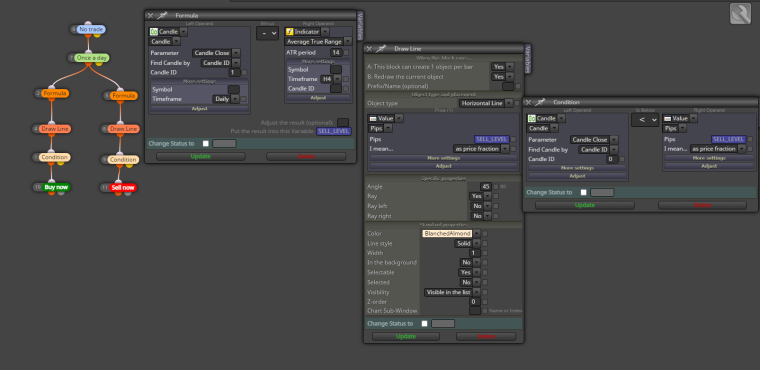Close the Condition panel with its X icon
The height and width of the screenshot is (370, 760).
(x=528, y=102)
